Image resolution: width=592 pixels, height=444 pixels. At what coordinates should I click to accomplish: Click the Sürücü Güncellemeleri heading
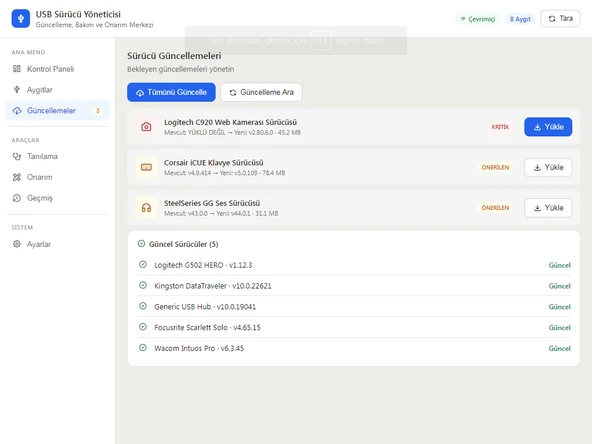[x=174, y=56]
